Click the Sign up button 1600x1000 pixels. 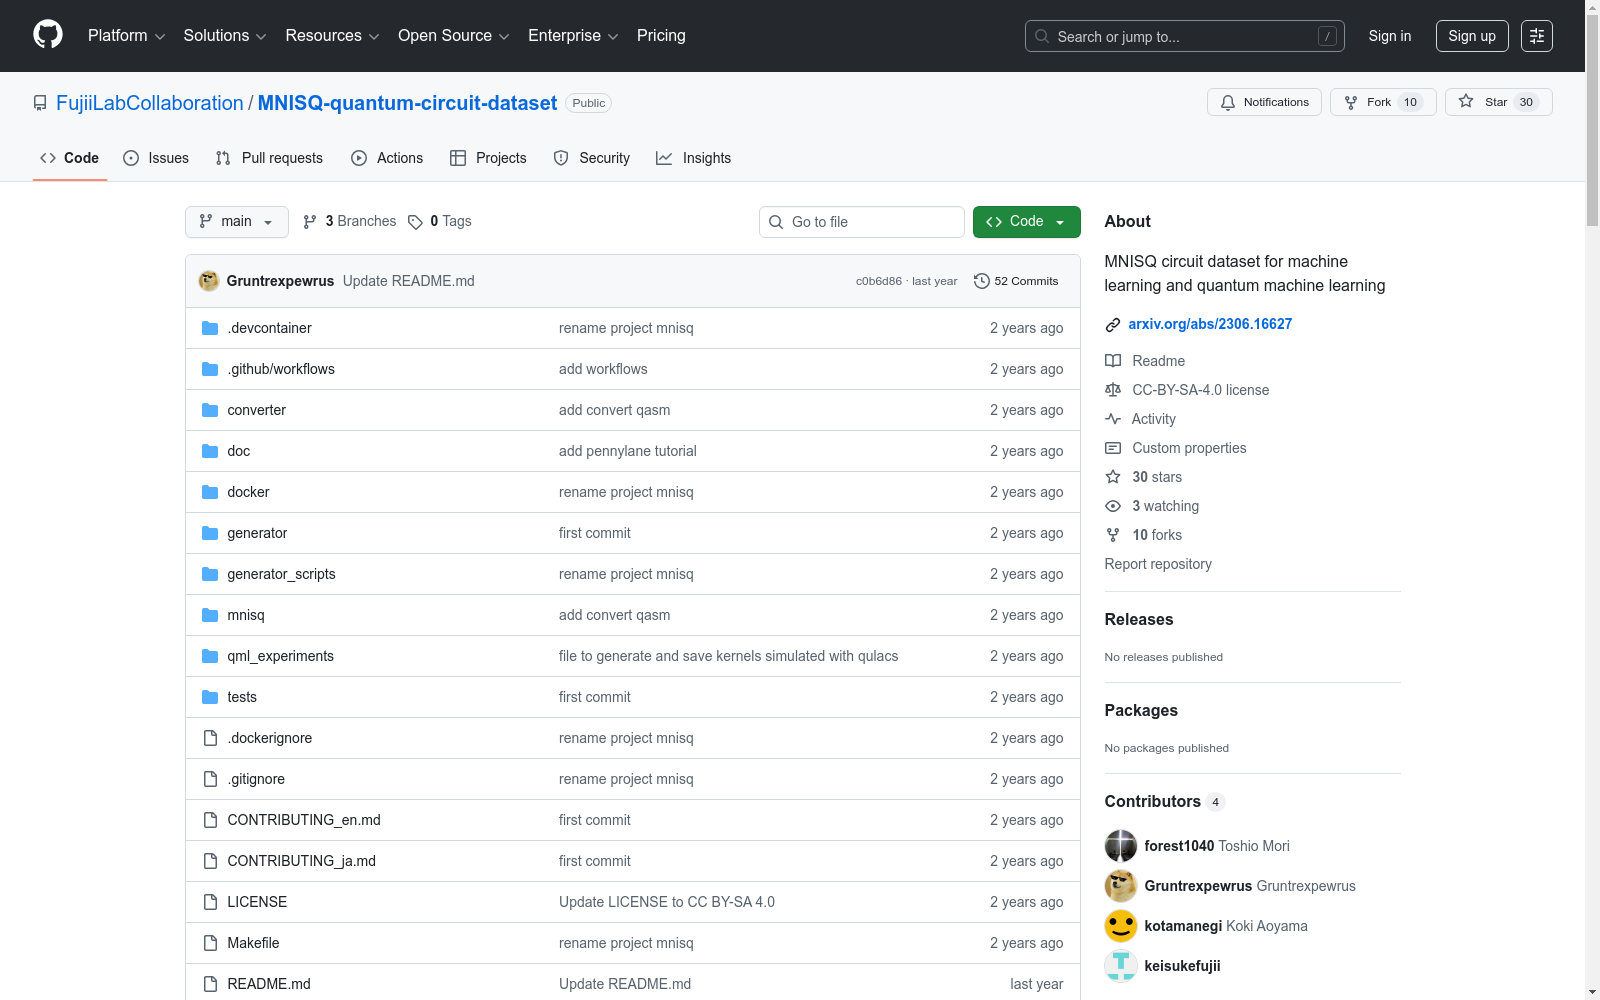coord(1472,36)
